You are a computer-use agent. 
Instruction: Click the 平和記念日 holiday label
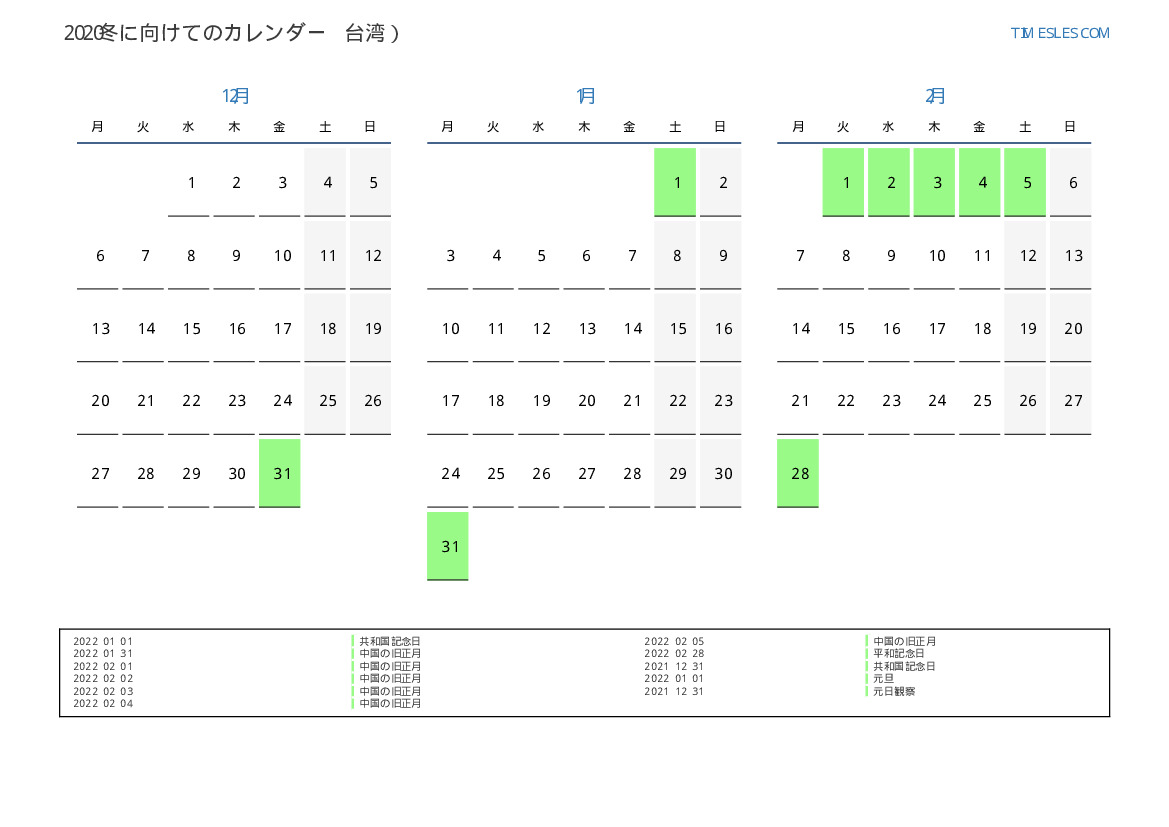point(898,653)
